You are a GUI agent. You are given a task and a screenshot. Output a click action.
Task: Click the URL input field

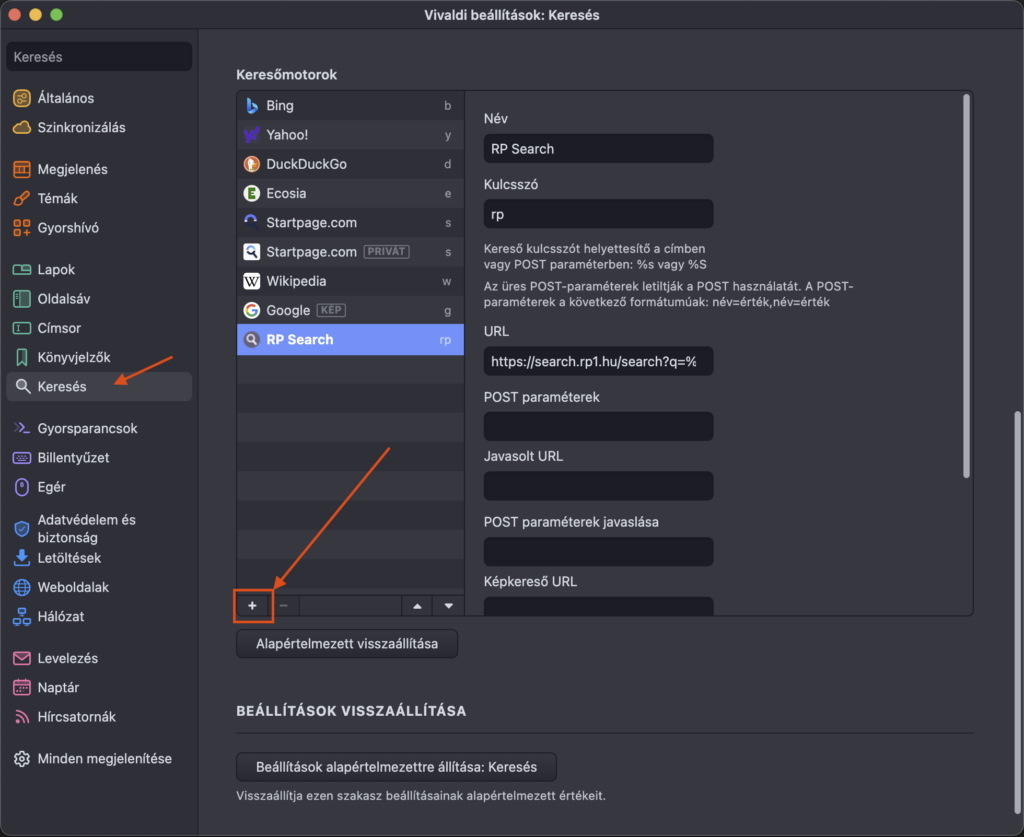[x=598, y=361]
